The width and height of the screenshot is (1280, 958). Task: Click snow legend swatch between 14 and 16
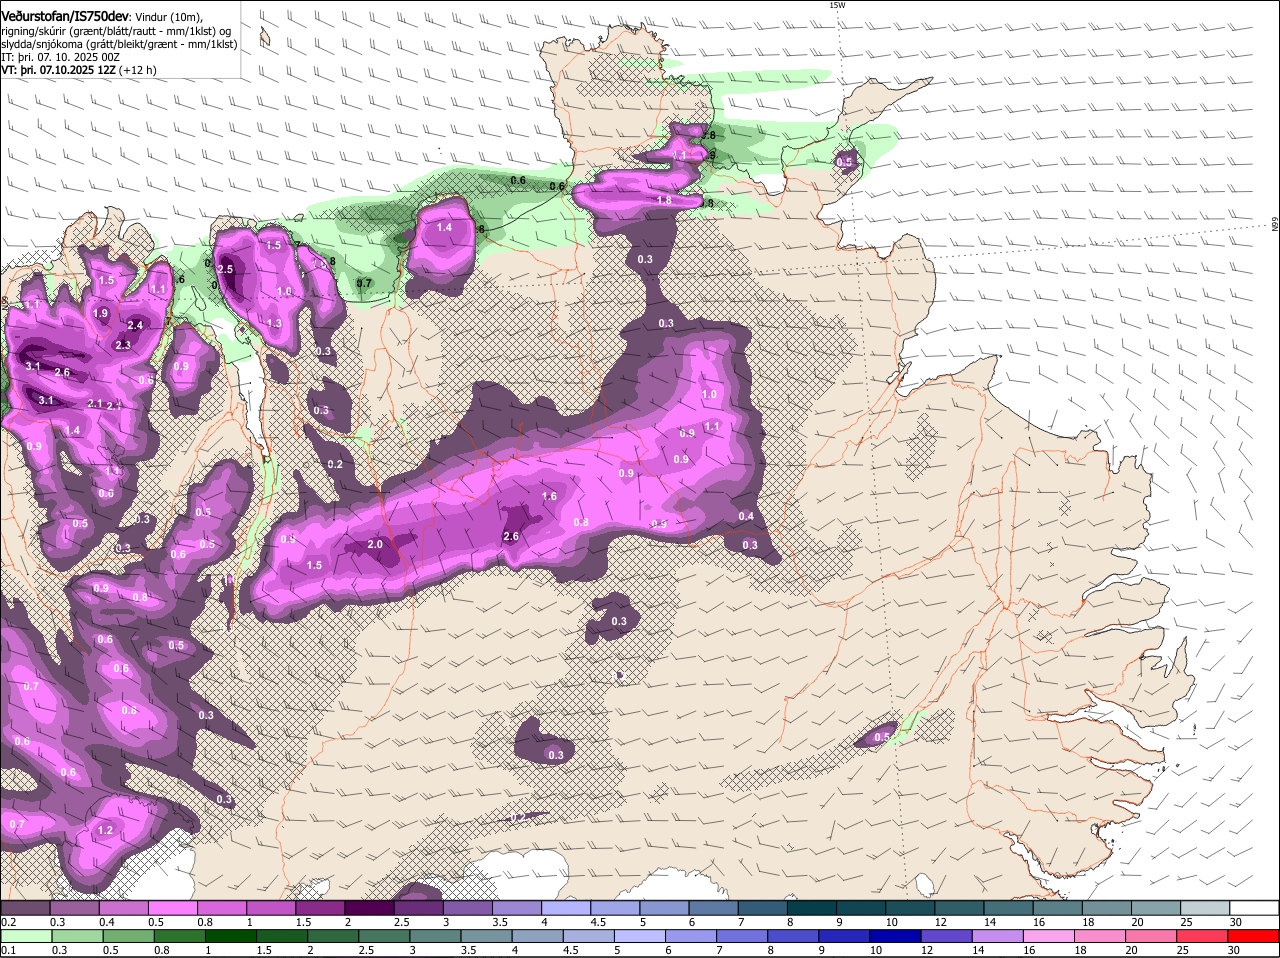(x=1010, y=907)
